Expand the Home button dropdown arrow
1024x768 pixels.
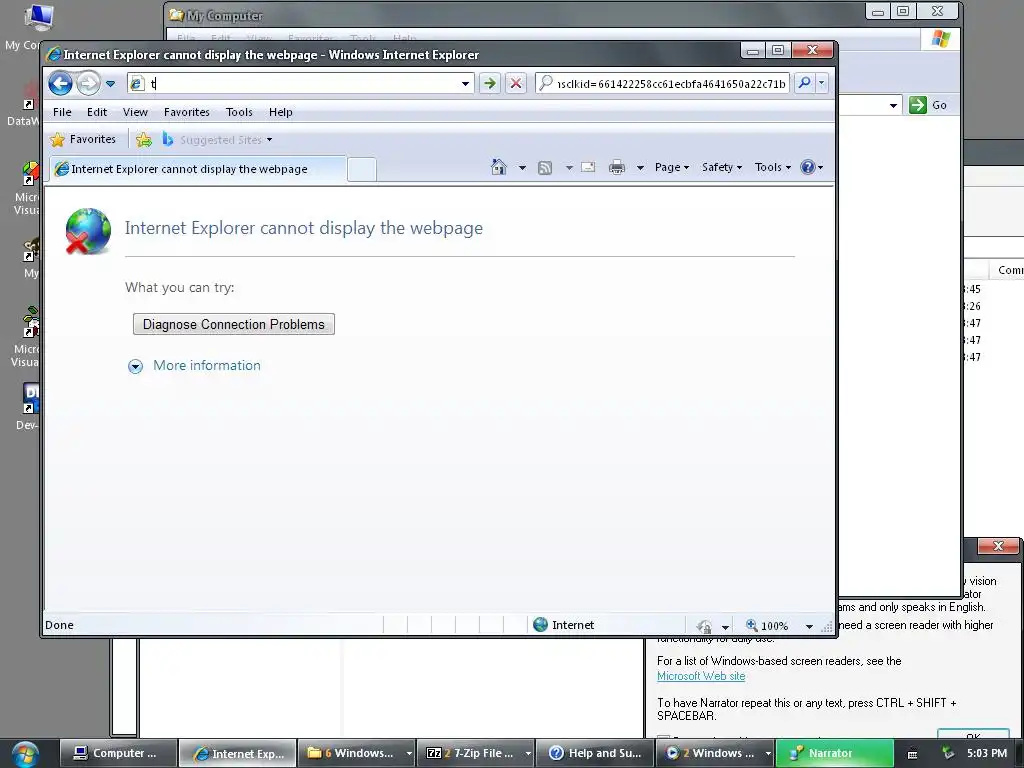pos(522,168)
